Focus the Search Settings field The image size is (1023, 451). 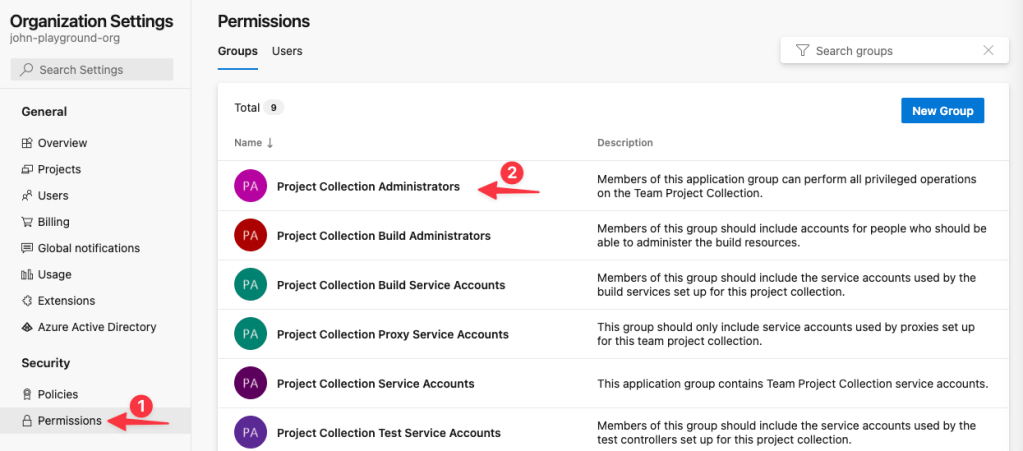(92, 70)
